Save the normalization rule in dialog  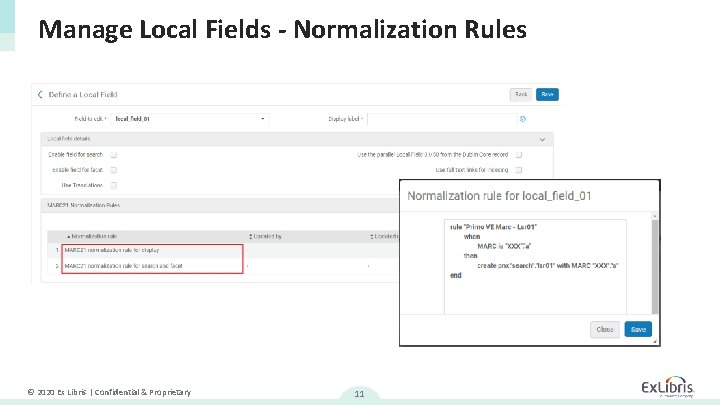pos(638,329)
